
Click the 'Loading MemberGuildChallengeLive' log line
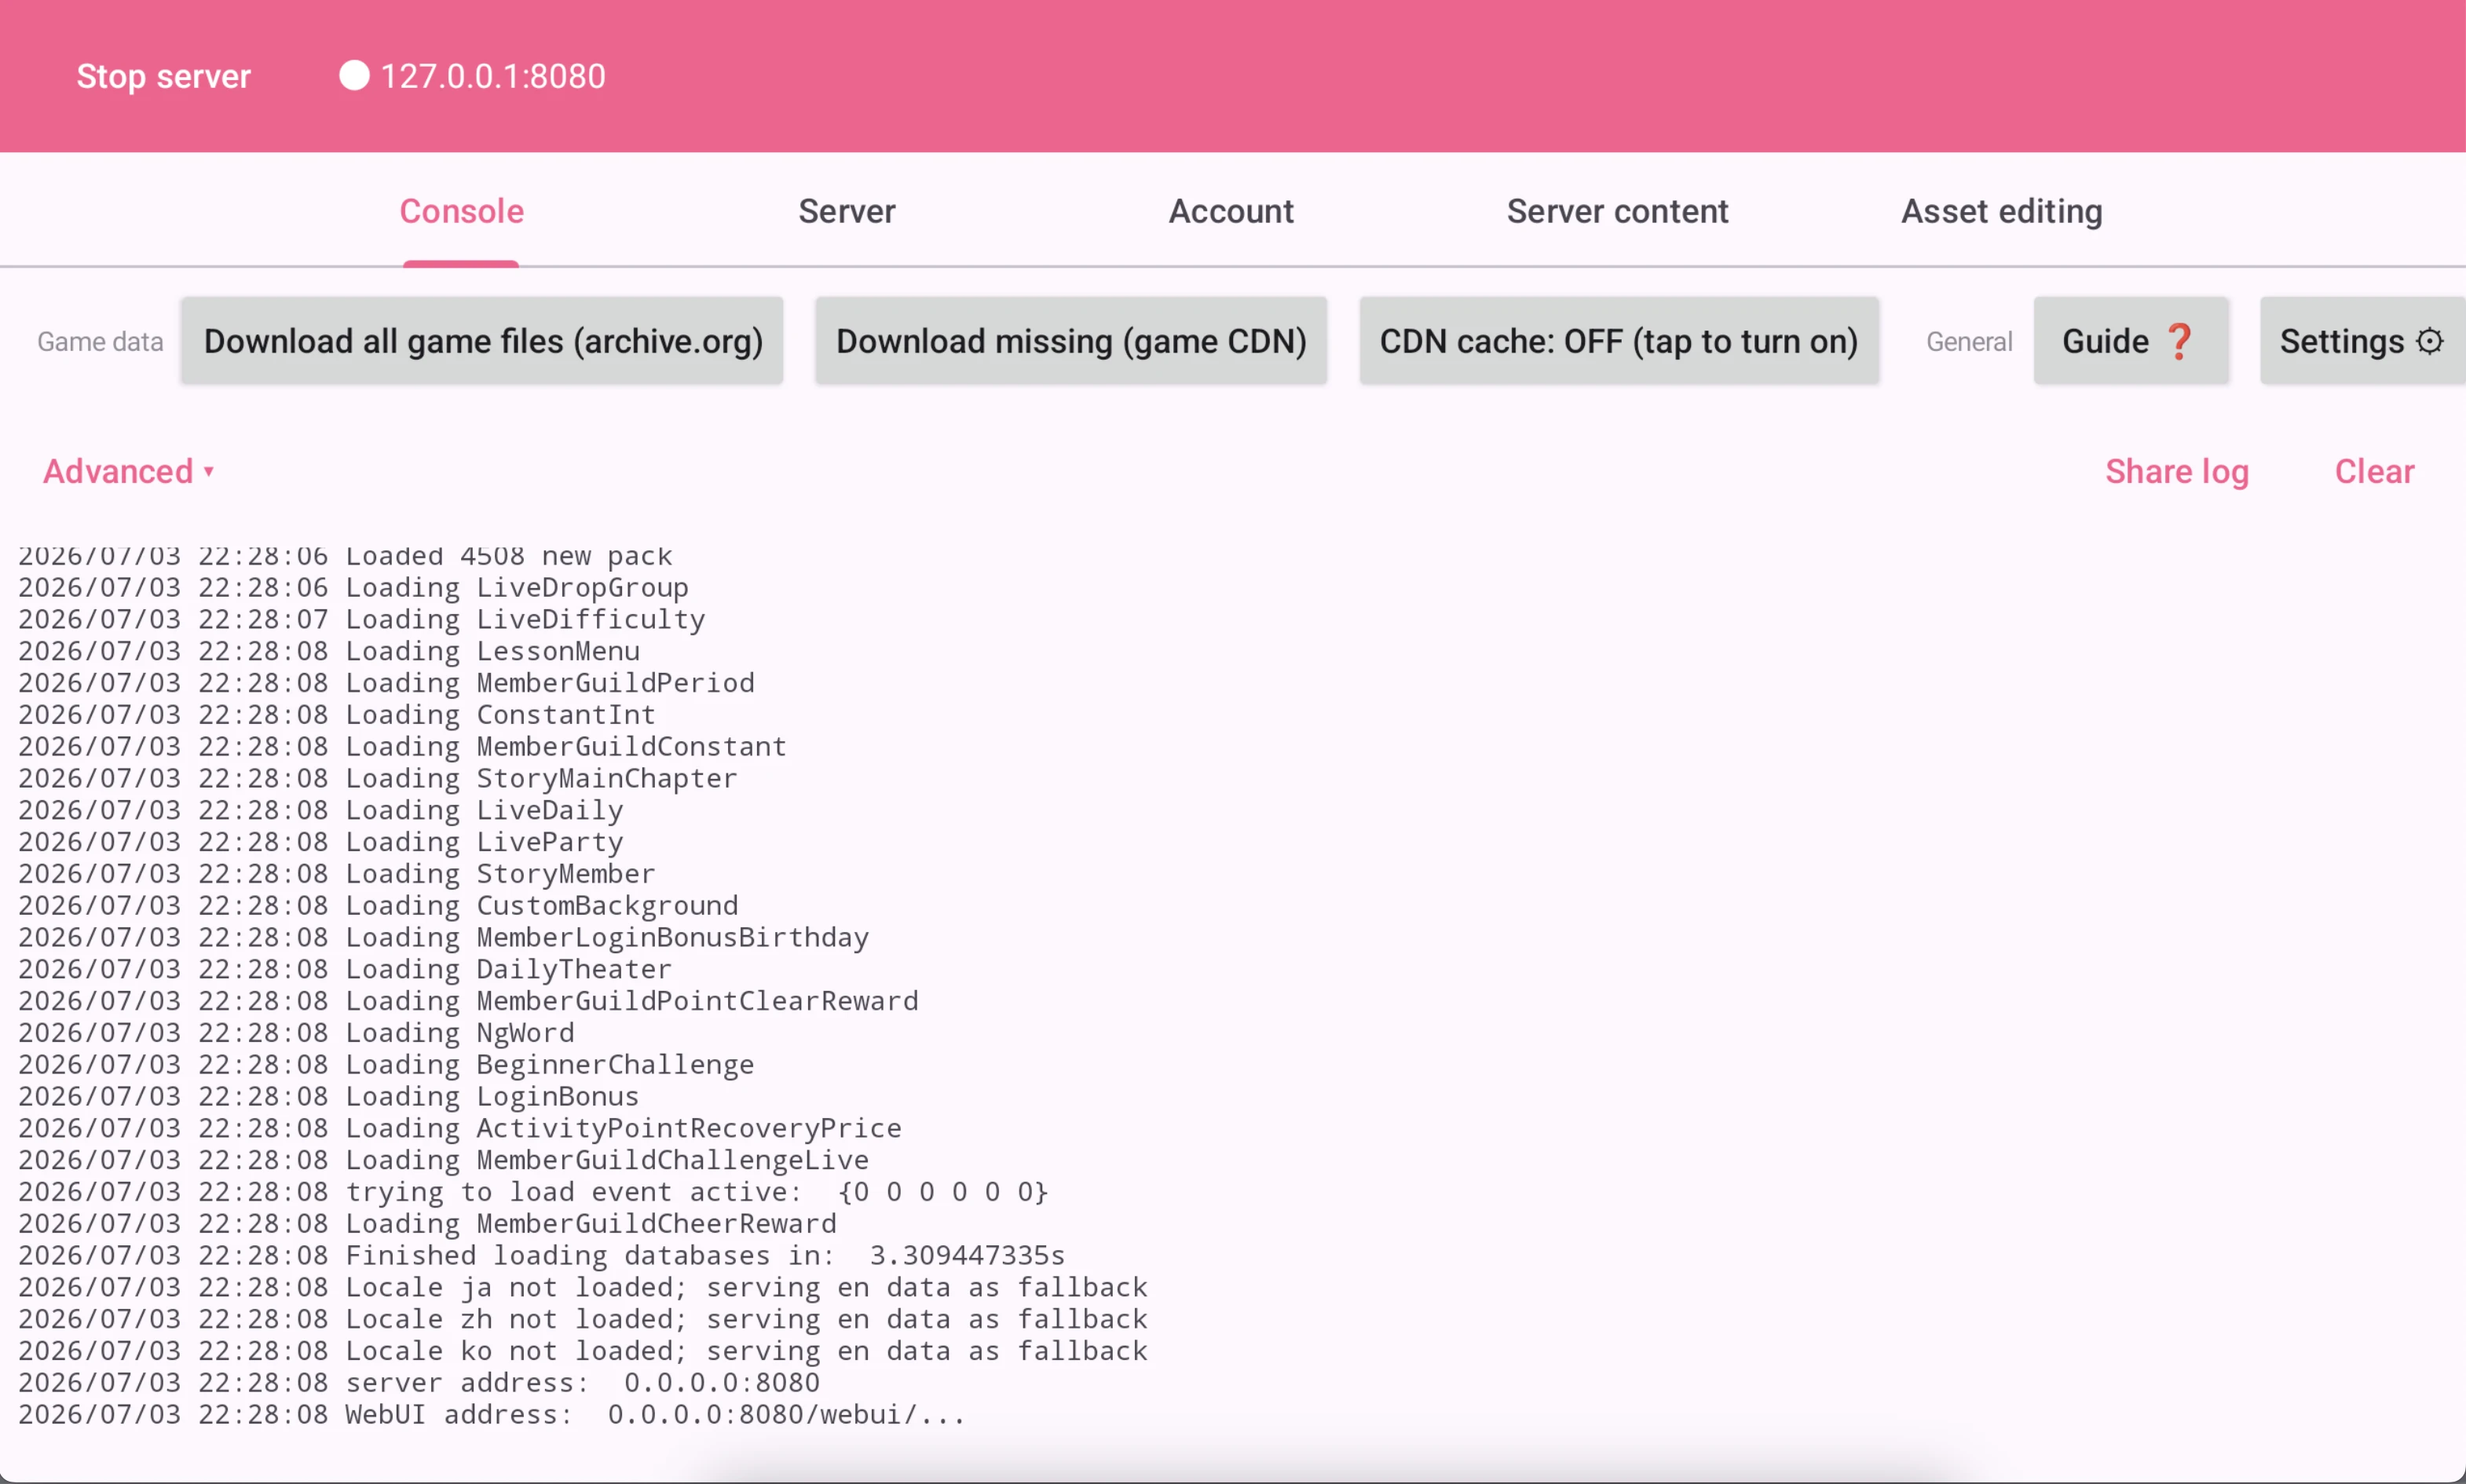coord(443,1160)
